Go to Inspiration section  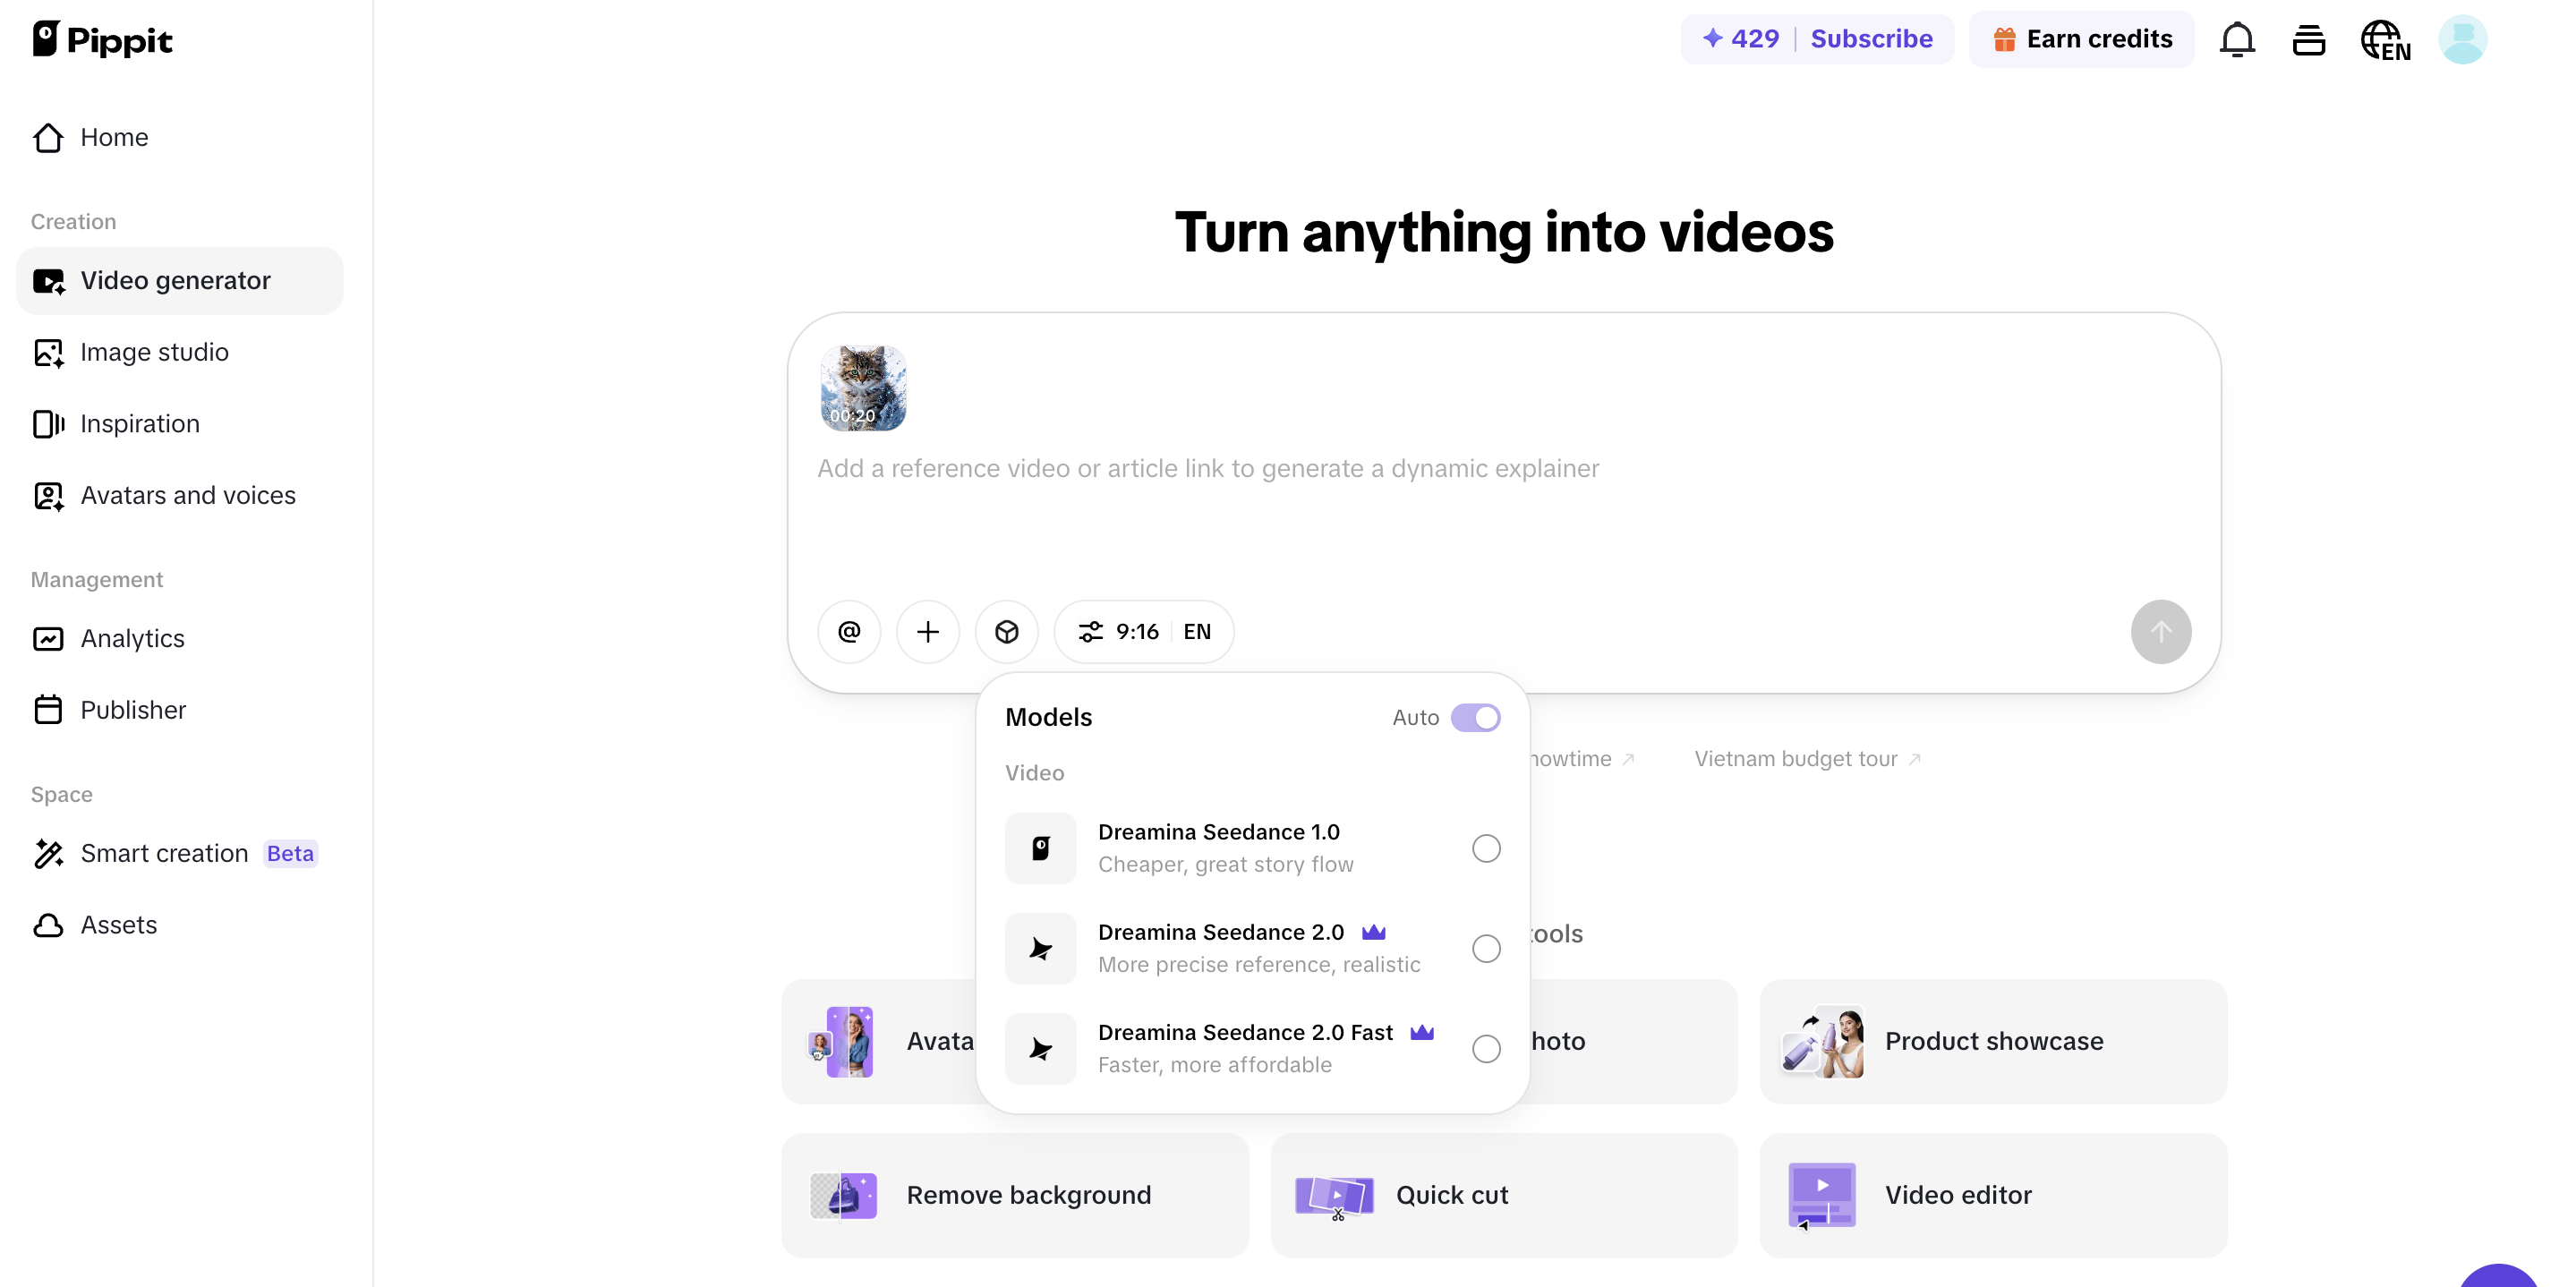click(x=180, y=424)
